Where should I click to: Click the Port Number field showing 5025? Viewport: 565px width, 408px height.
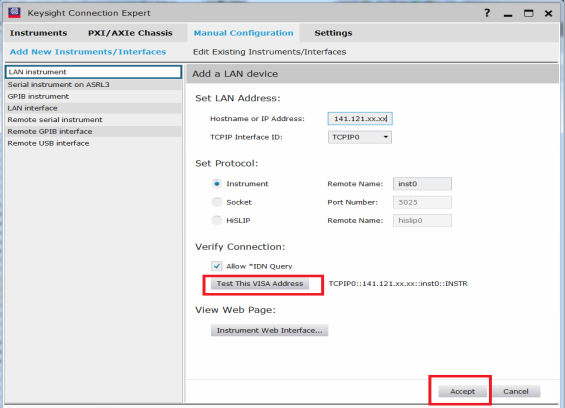(x=422, y=202)
